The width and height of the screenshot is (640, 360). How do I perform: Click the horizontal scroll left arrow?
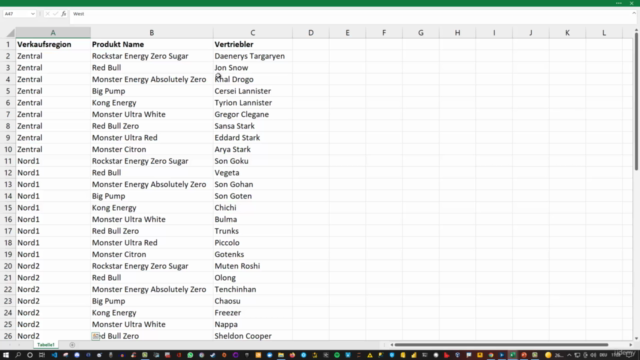[x=391, y=345]
